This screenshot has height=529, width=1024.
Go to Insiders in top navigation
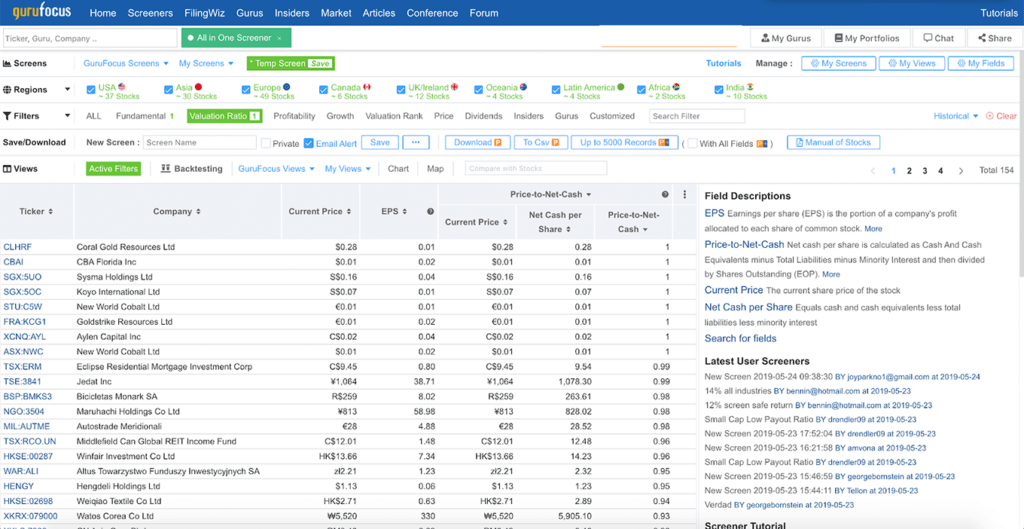tap(293, 13)
